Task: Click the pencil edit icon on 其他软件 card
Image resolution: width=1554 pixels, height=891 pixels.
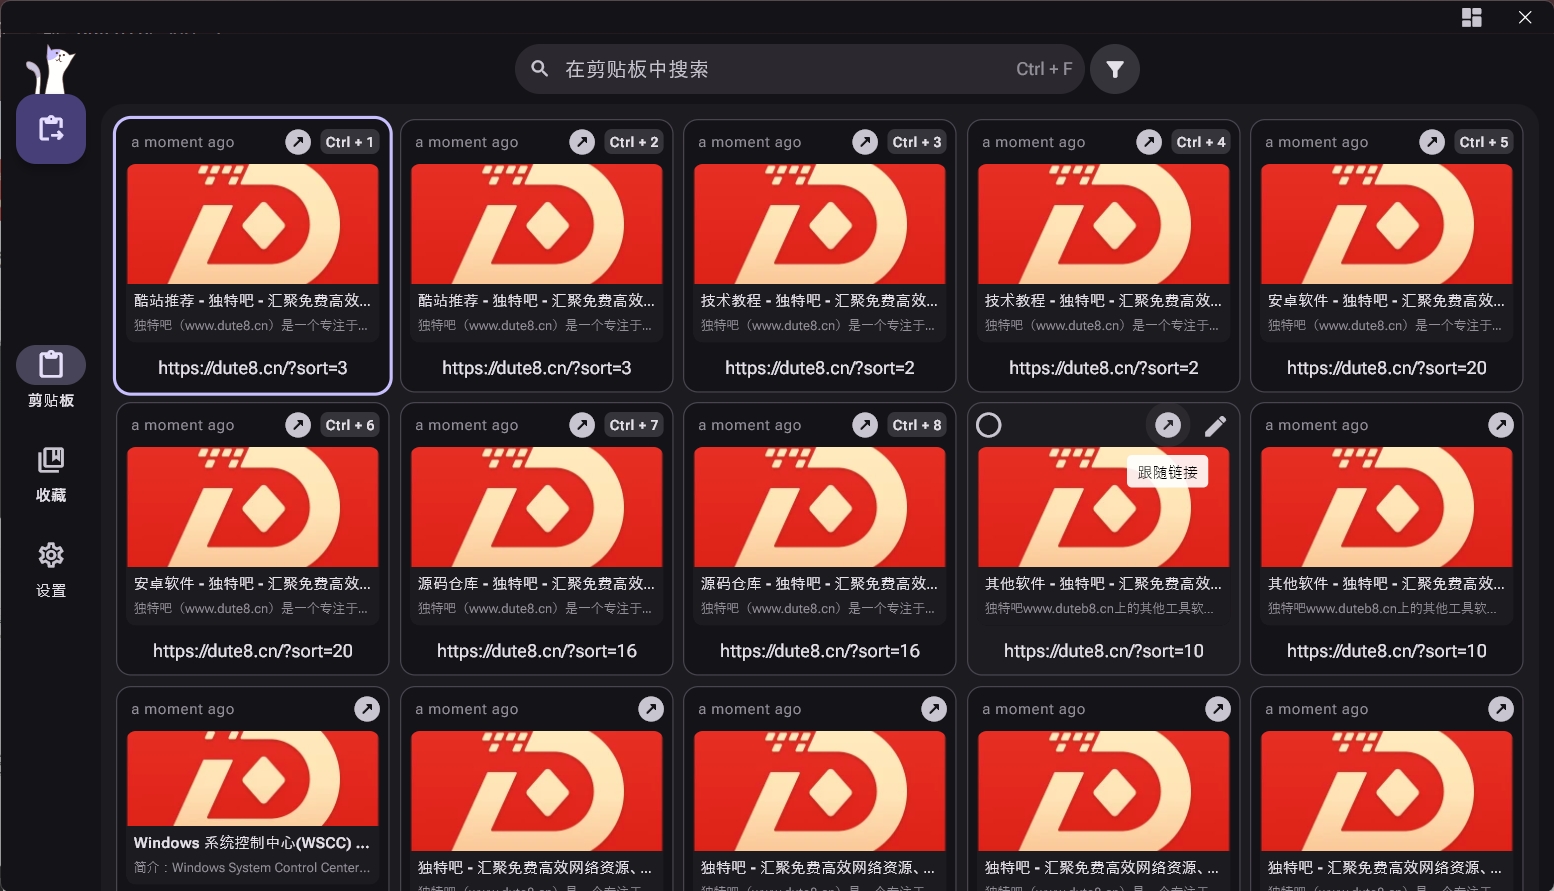Action: point(1215,426)
